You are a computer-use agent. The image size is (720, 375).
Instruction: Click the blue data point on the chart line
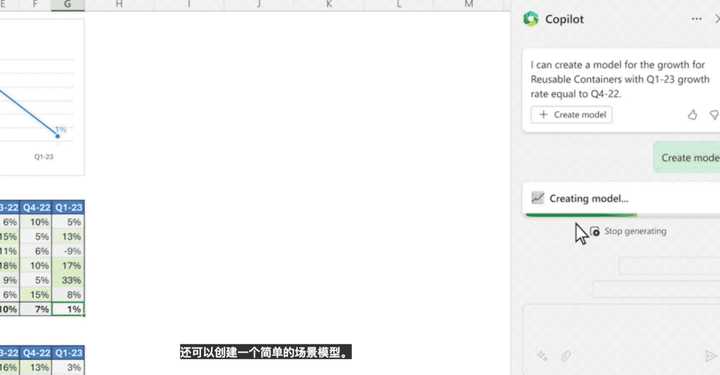coord(57,136)
